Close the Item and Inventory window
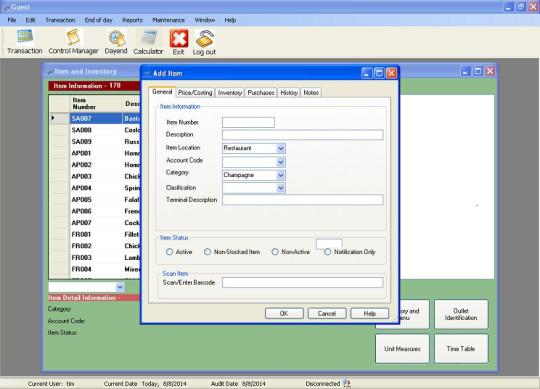 point(490,71)
